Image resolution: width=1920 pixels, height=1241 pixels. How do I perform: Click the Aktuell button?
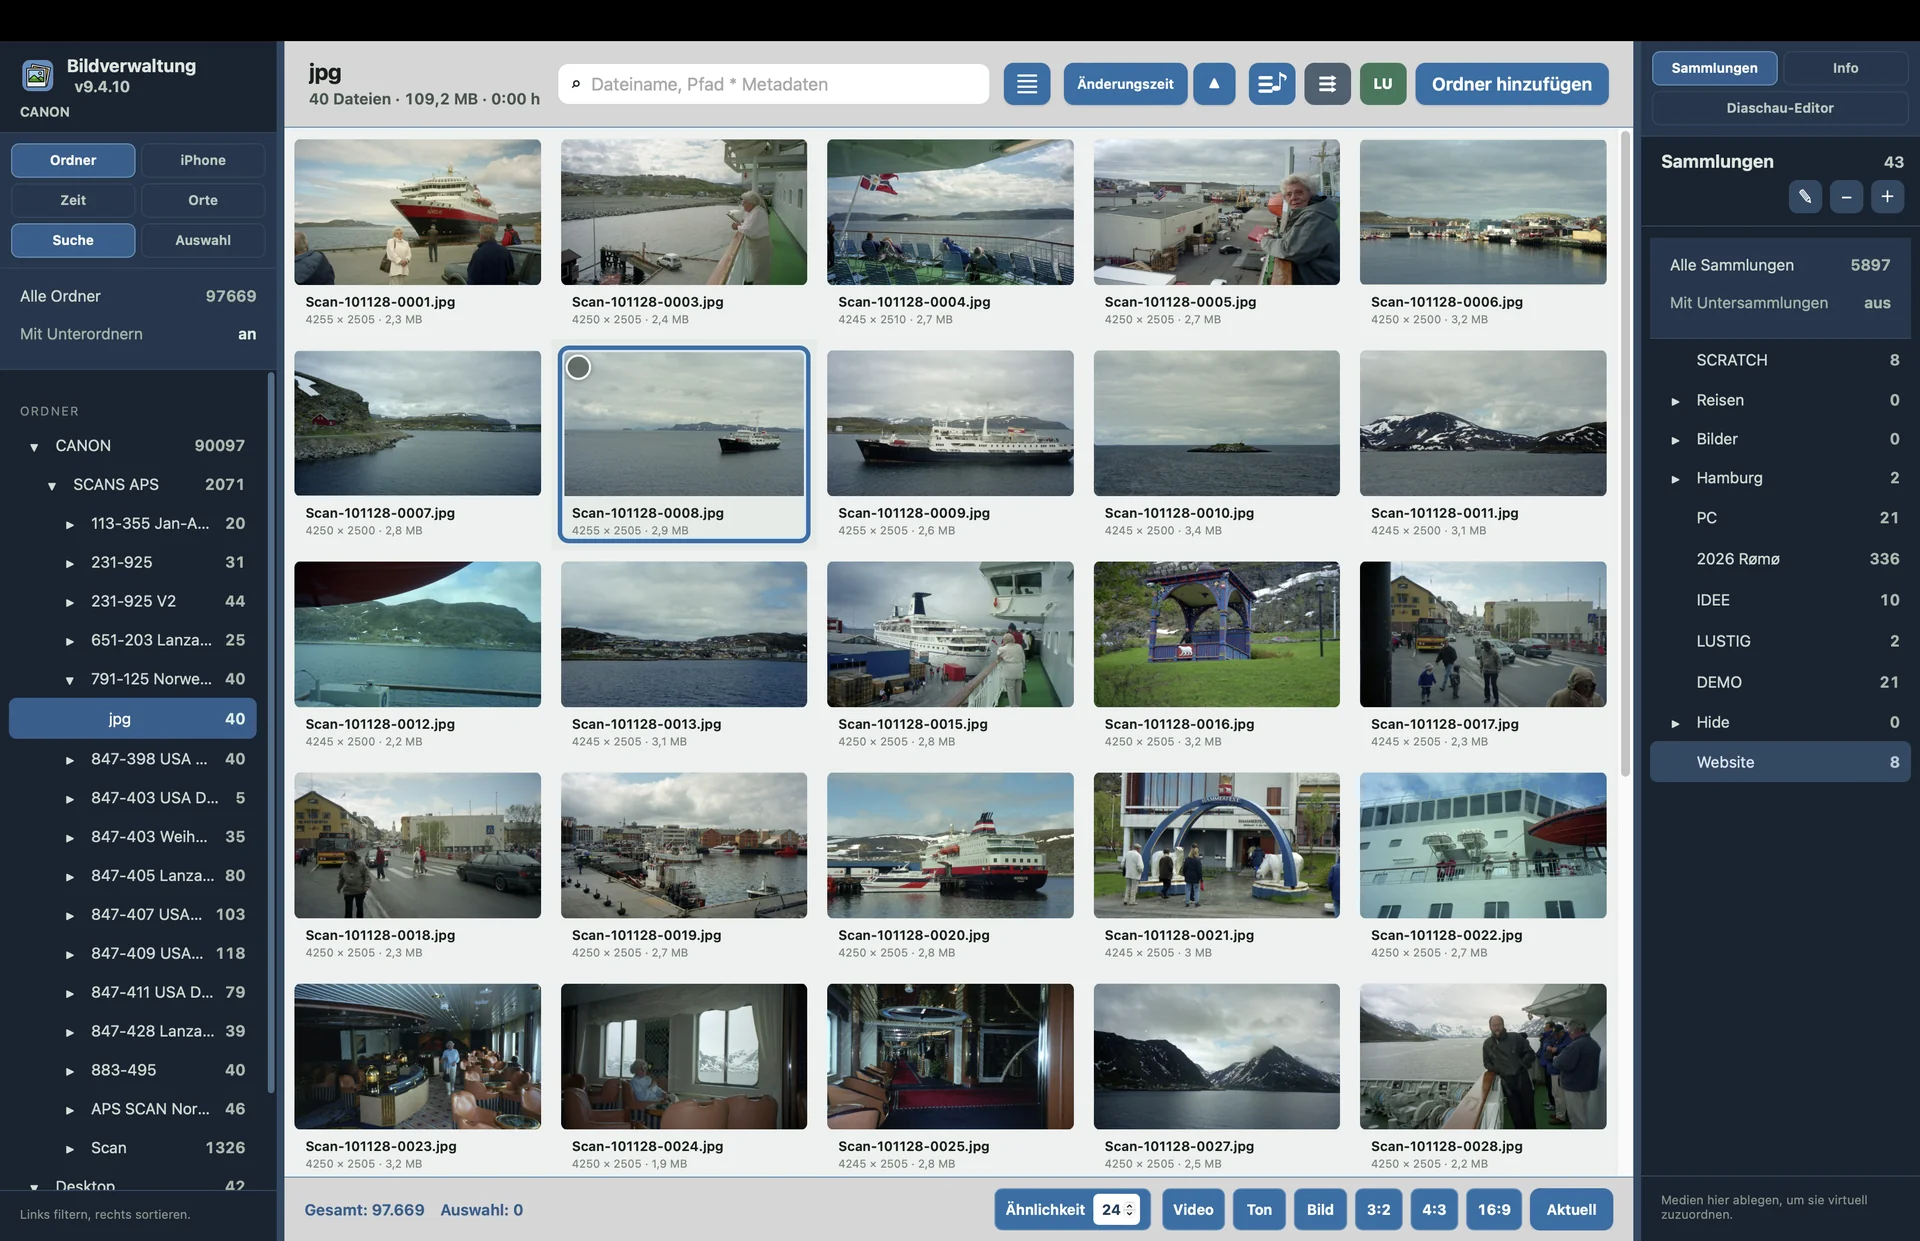click(x=1571, y=1209)
